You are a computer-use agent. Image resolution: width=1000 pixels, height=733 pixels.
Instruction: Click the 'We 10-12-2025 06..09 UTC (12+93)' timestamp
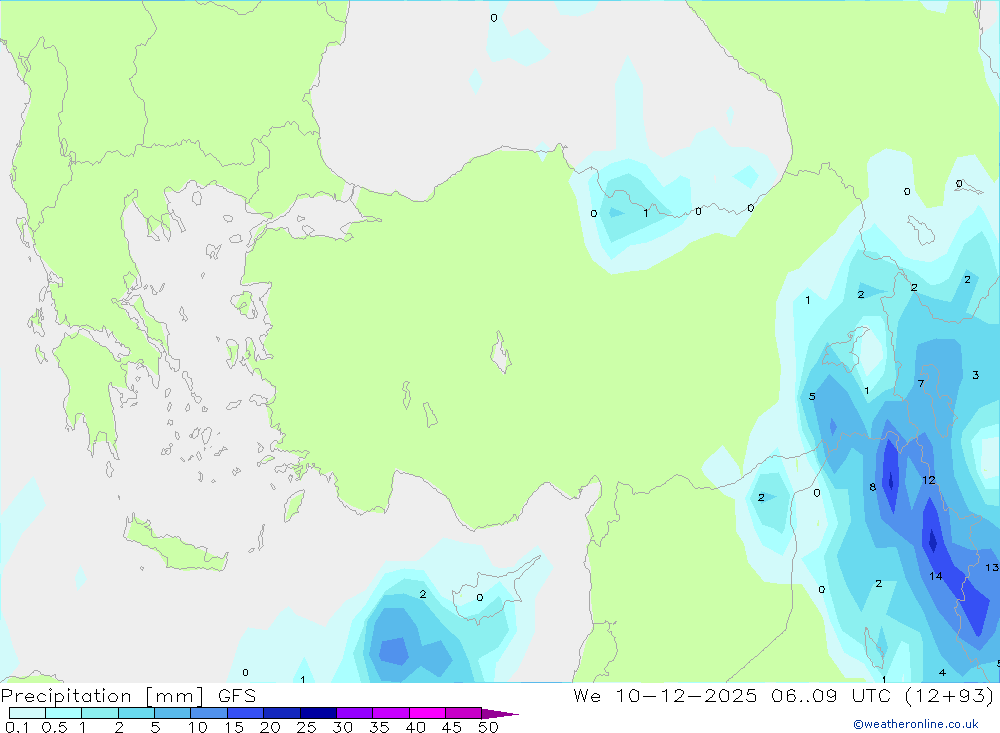[x=783, y=696]
